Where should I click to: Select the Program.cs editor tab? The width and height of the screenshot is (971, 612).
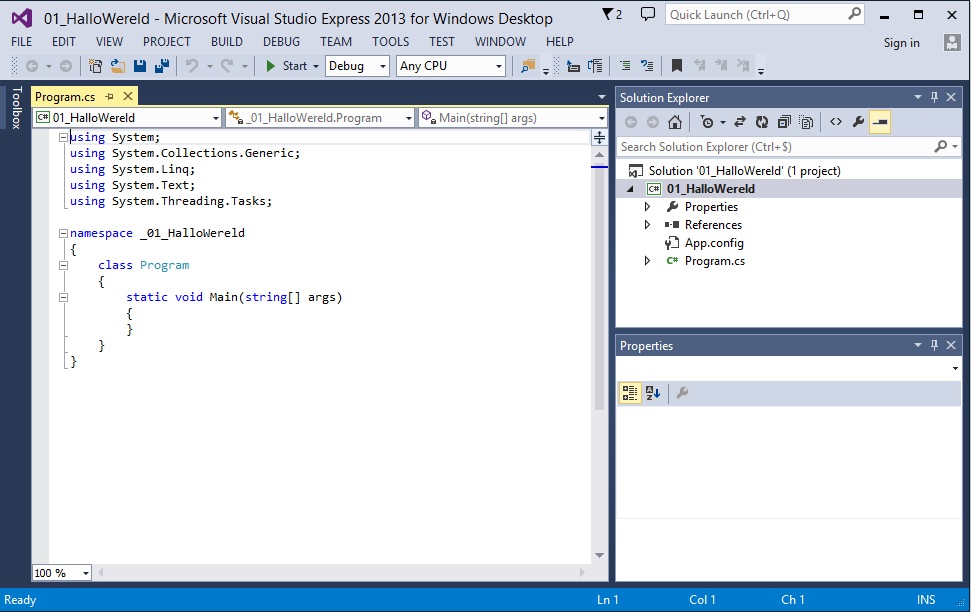65,97
